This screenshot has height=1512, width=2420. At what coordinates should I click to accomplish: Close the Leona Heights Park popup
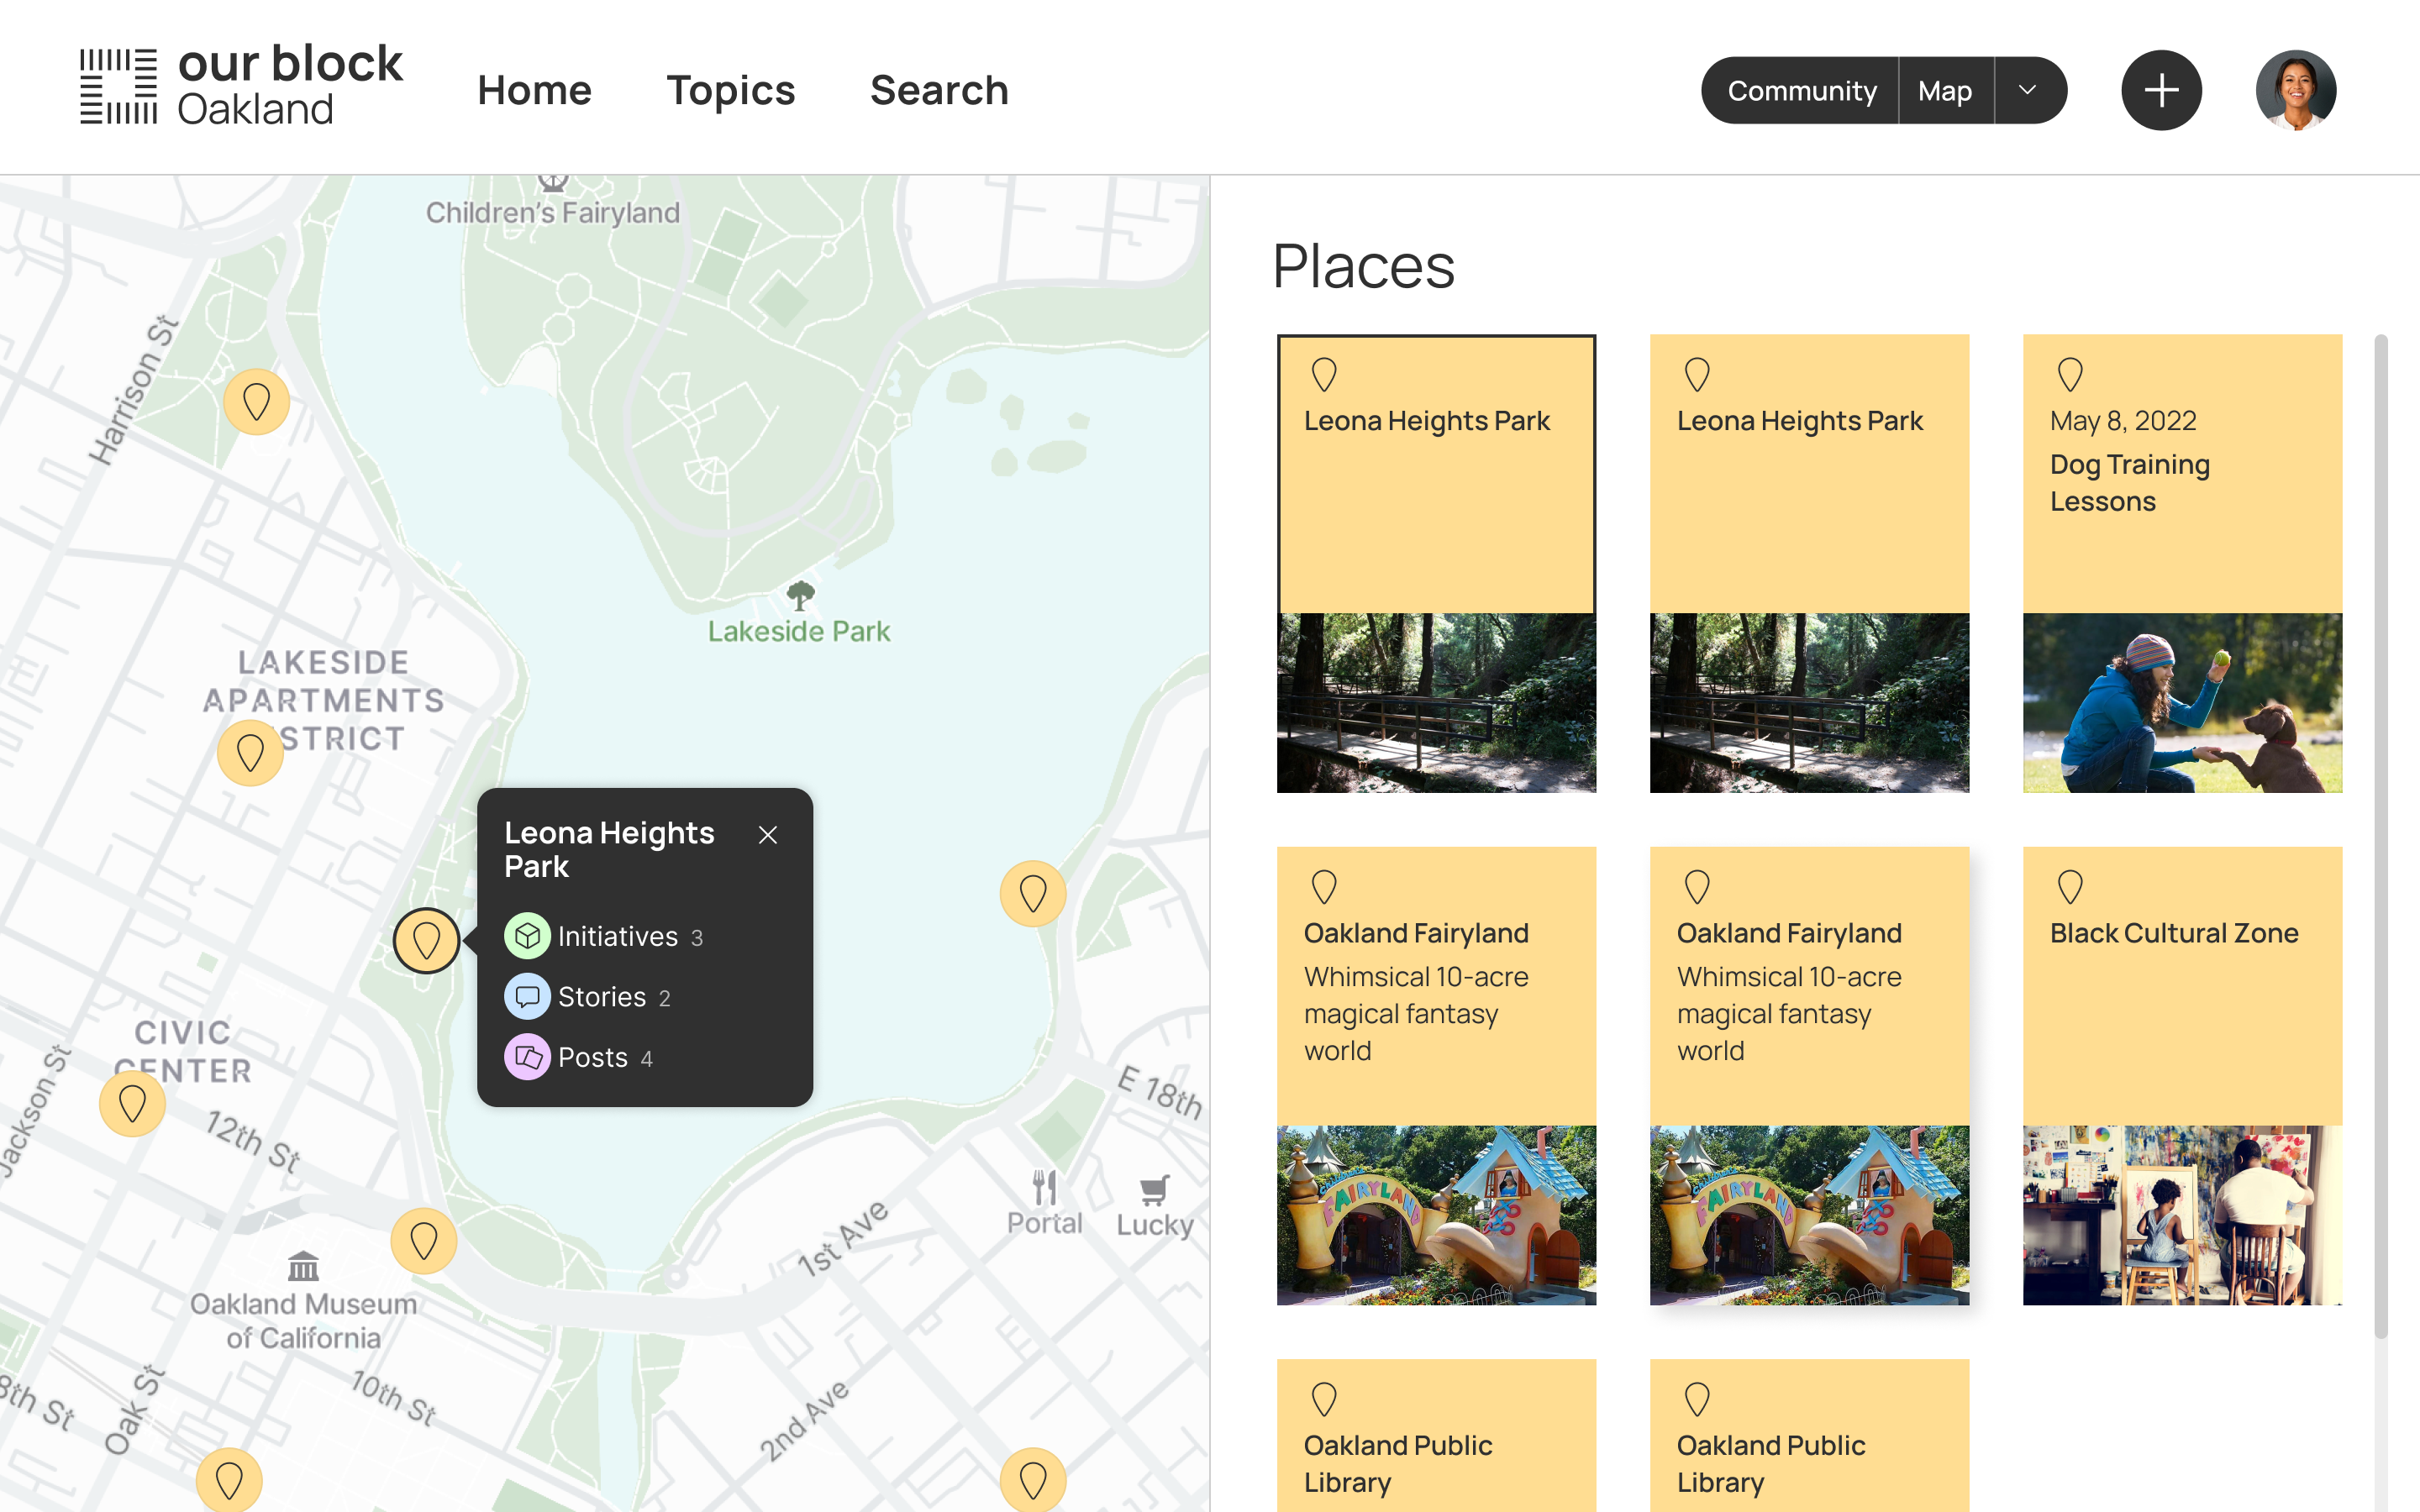pyautogui.click(x=767, y=834)
